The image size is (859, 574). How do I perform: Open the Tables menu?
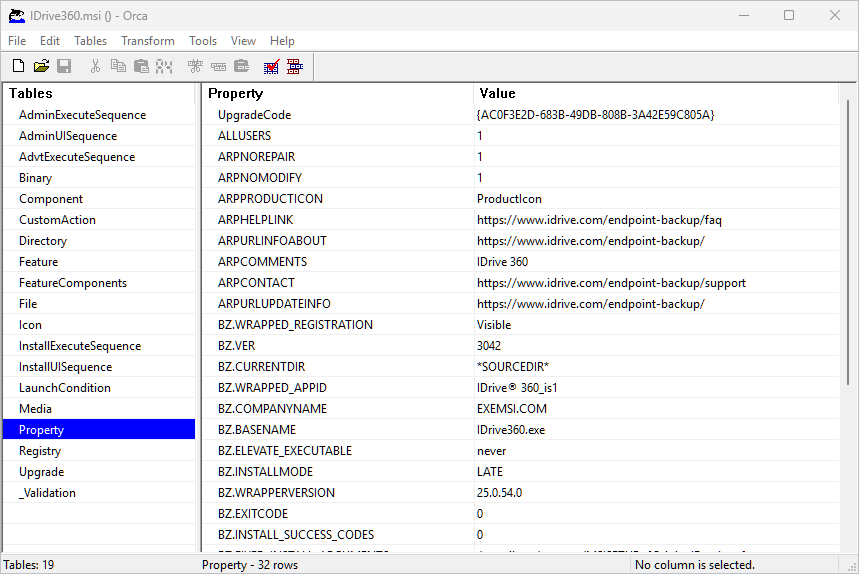click(90, 41)
